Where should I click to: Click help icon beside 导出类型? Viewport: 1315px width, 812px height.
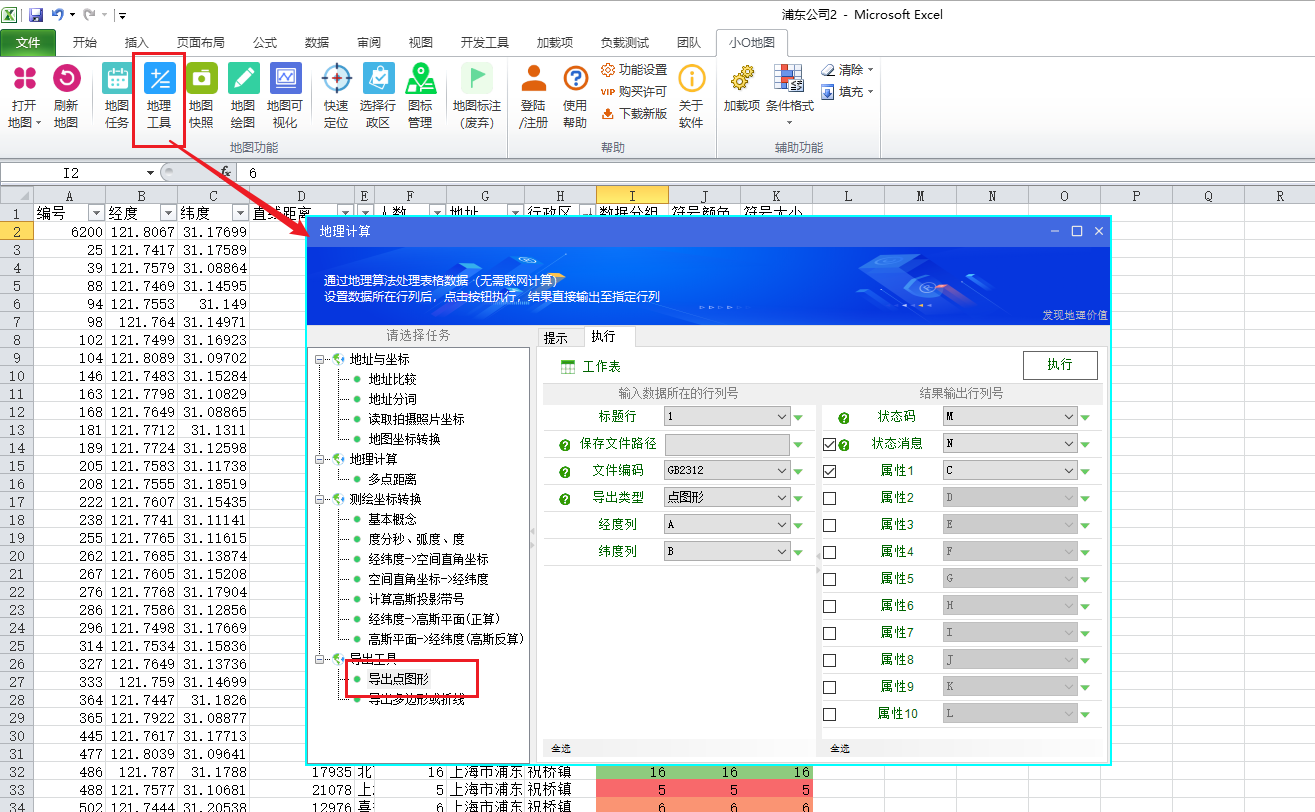point(565,498)
